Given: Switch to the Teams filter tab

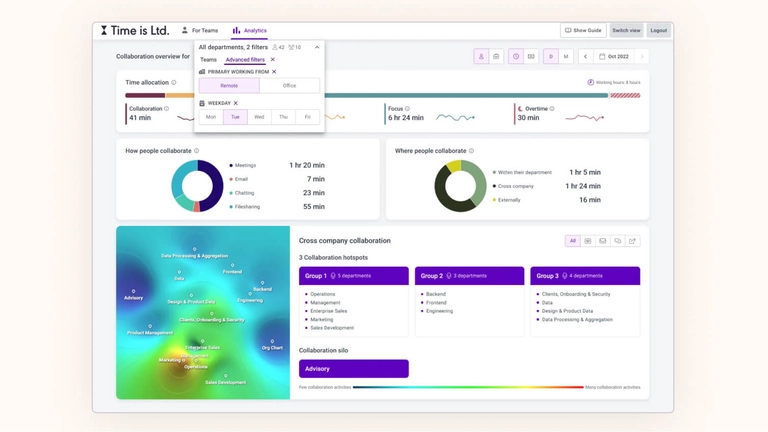Looking at the screenshot, I should pos(208,60).
